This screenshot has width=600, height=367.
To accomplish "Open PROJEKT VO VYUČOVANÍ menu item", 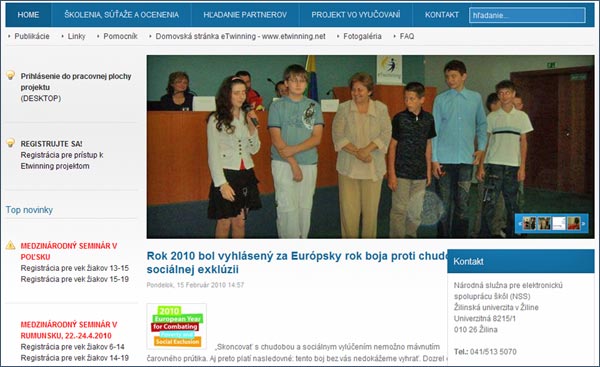I will pyautogui.click(x=355, y=15).
